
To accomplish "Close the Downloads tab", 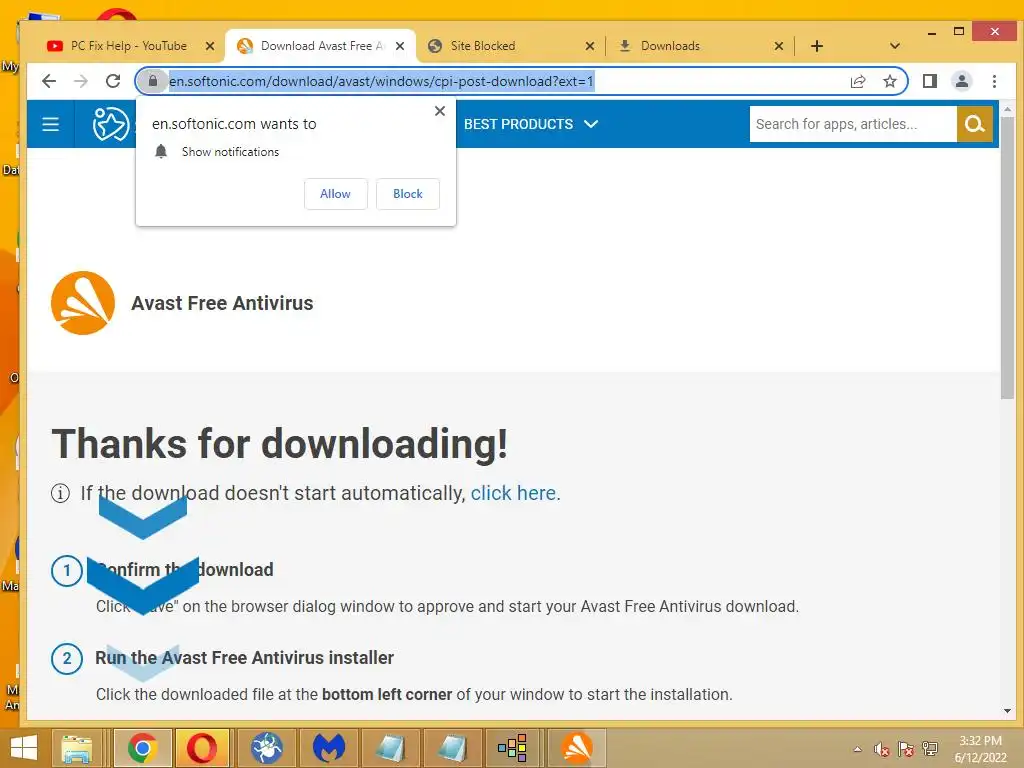I will [x=778, y=46].
